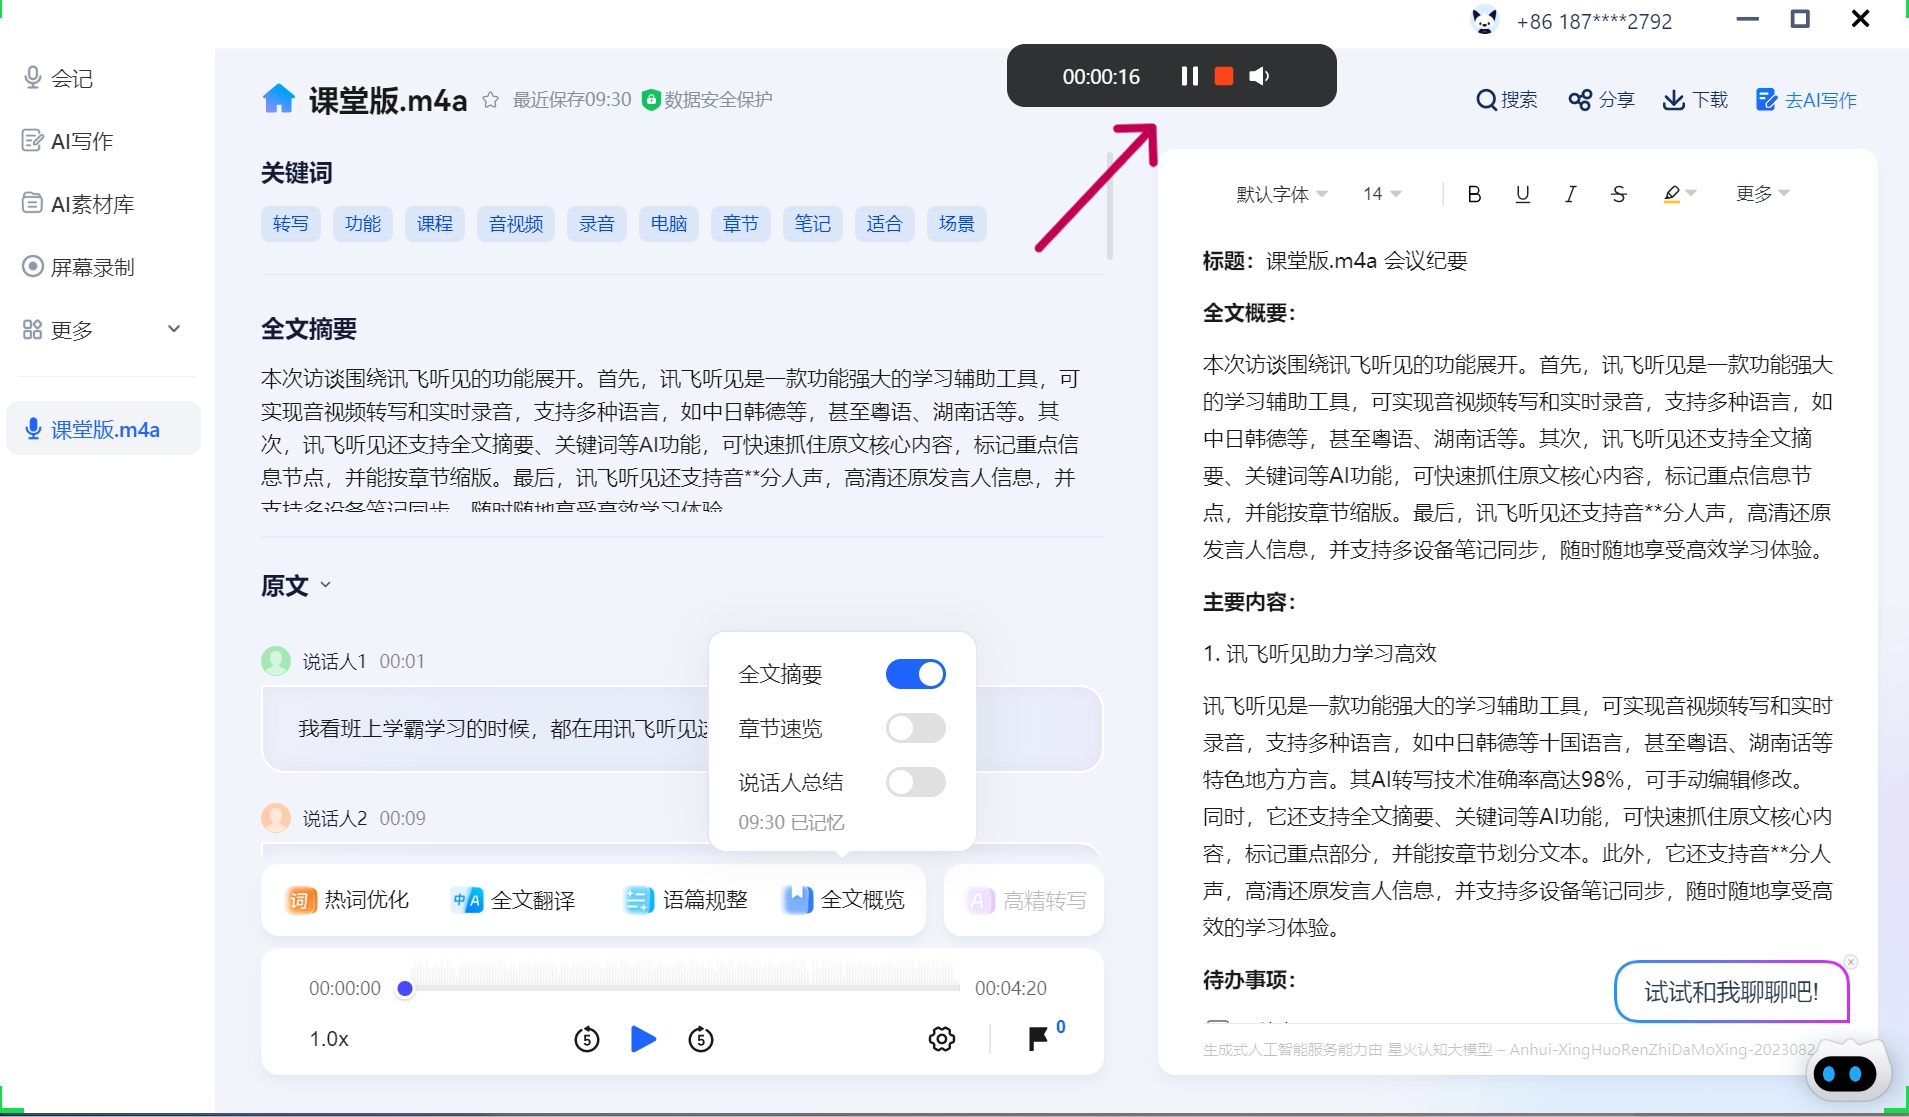Expand the font size 14 dropdown
Screen dimensions: 1909x1117
[x=1382, y=194]
